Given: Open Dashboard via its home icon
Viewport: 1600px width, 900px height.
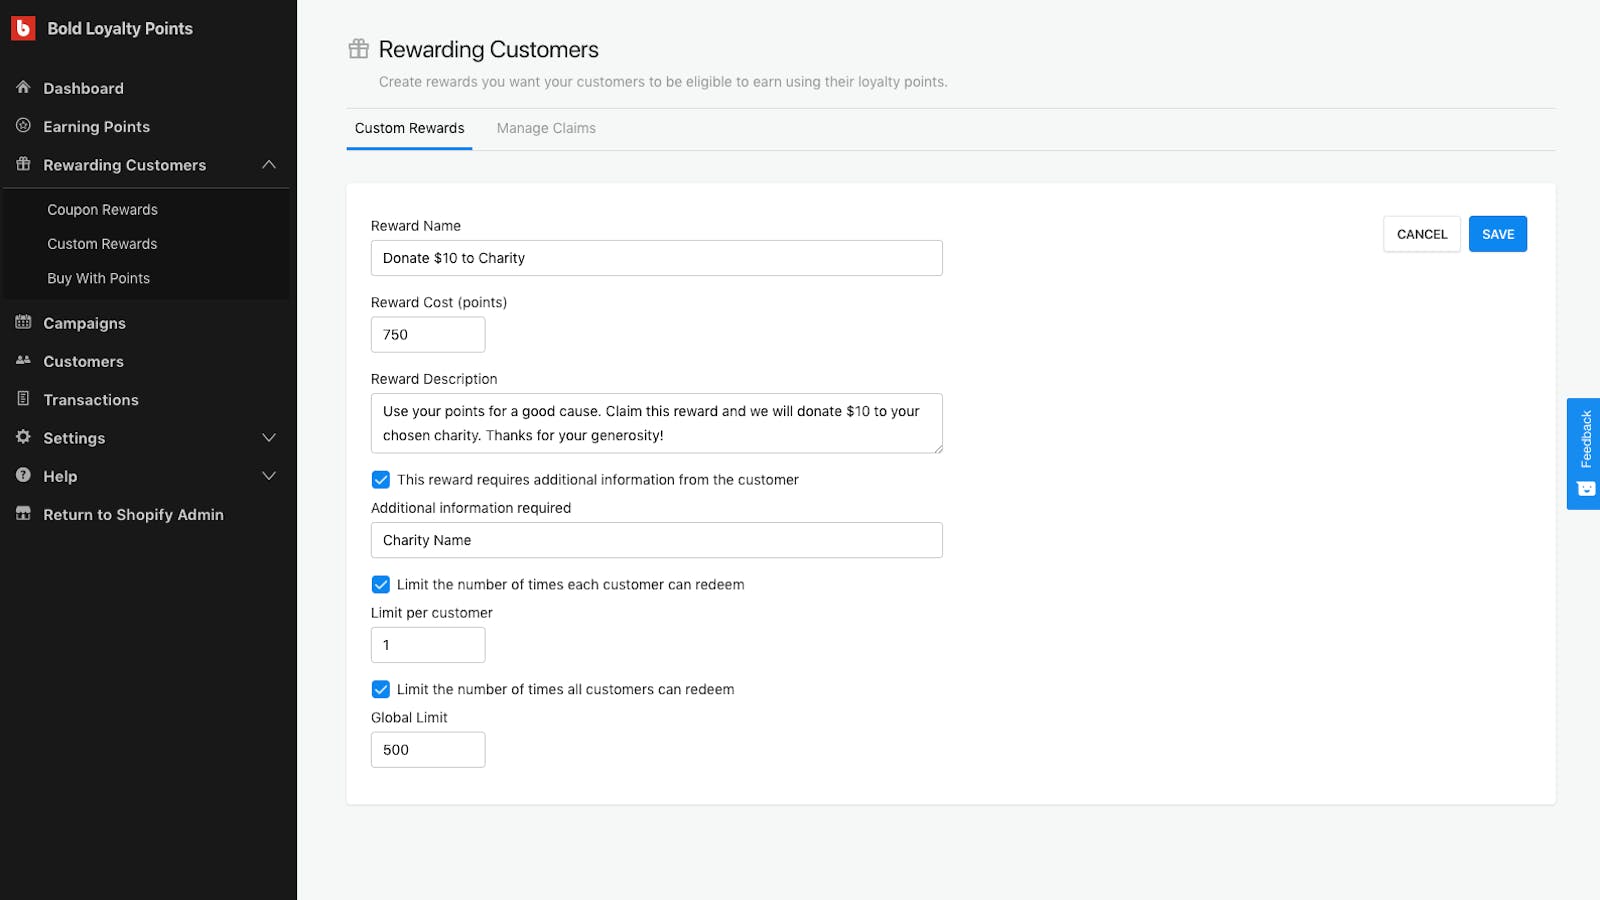Looking at the screenshot, I should [23, 88].
